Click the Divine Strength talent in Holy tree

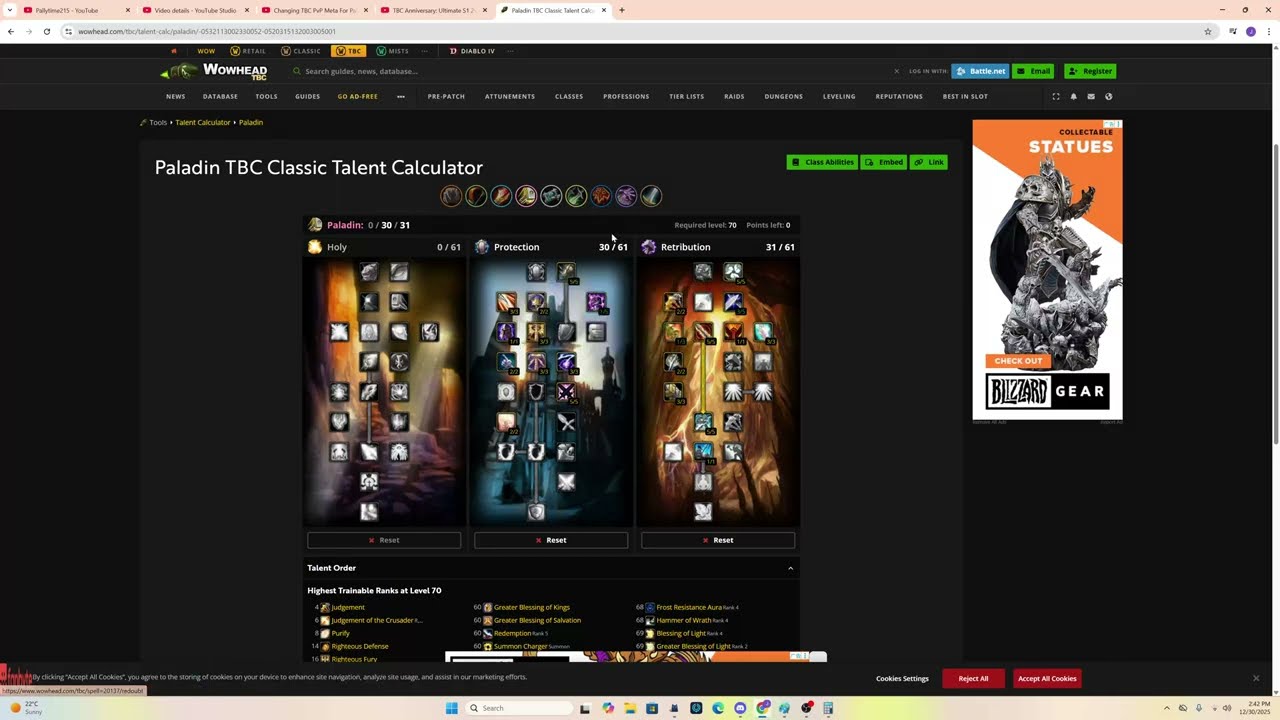[x=369, y=272]
